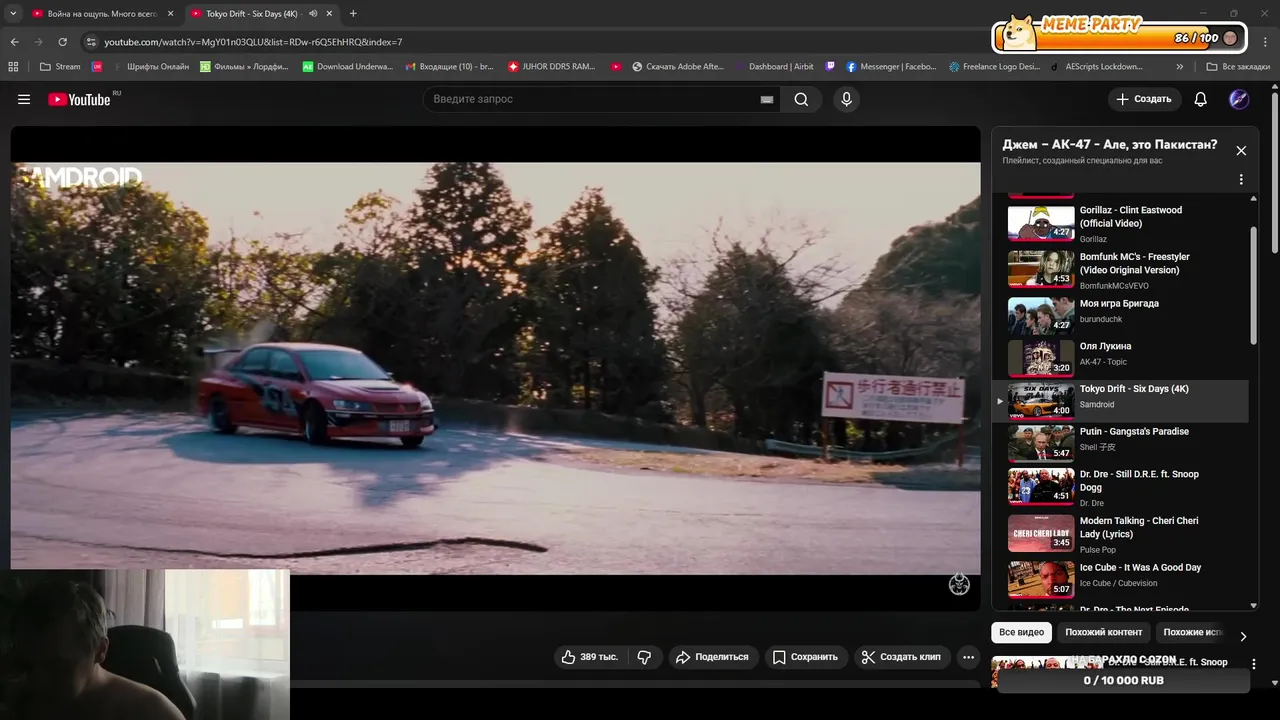Click the Поделиться share button

(712, 657)
